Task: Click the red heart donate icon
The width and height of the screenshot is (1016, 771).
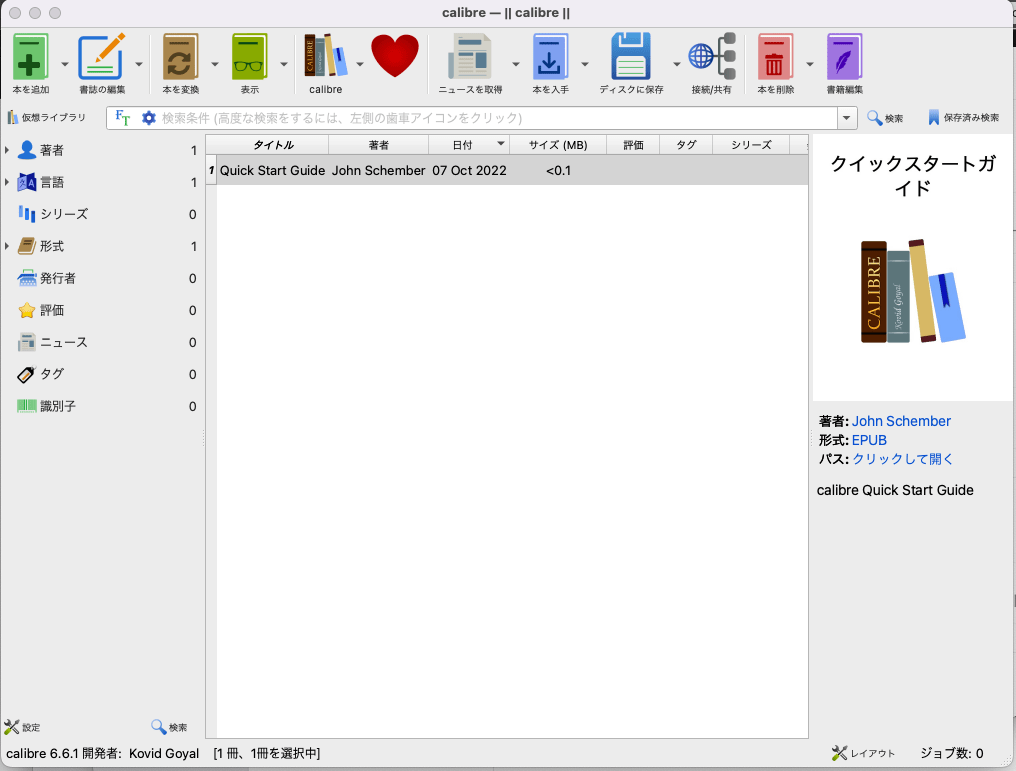Action: (x=395, y=56)
